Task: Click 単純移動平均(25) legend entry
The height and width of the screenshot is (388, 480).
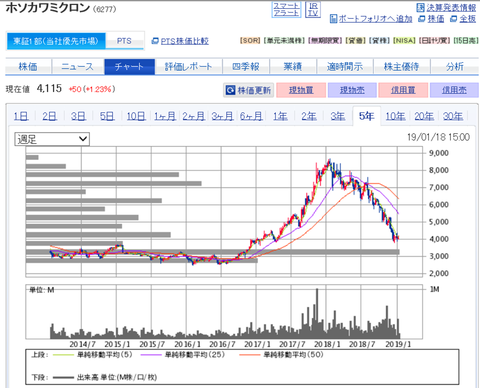Action: pos(183,355)
